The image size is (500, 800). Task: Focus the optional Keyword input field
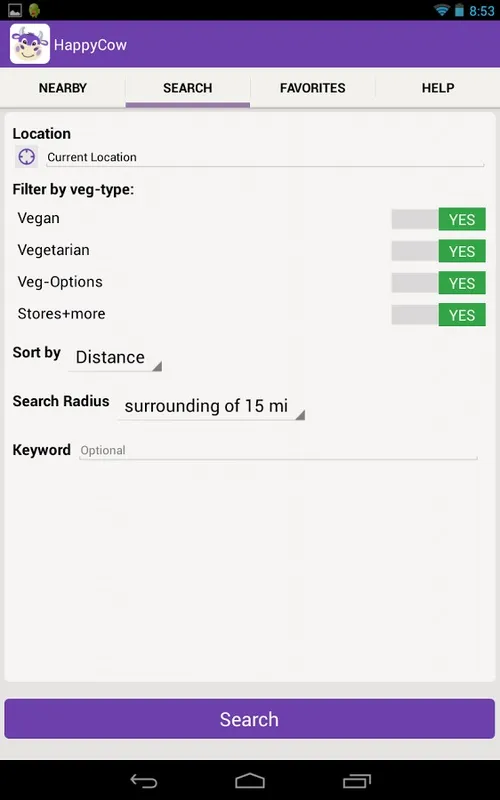(278, 451)
